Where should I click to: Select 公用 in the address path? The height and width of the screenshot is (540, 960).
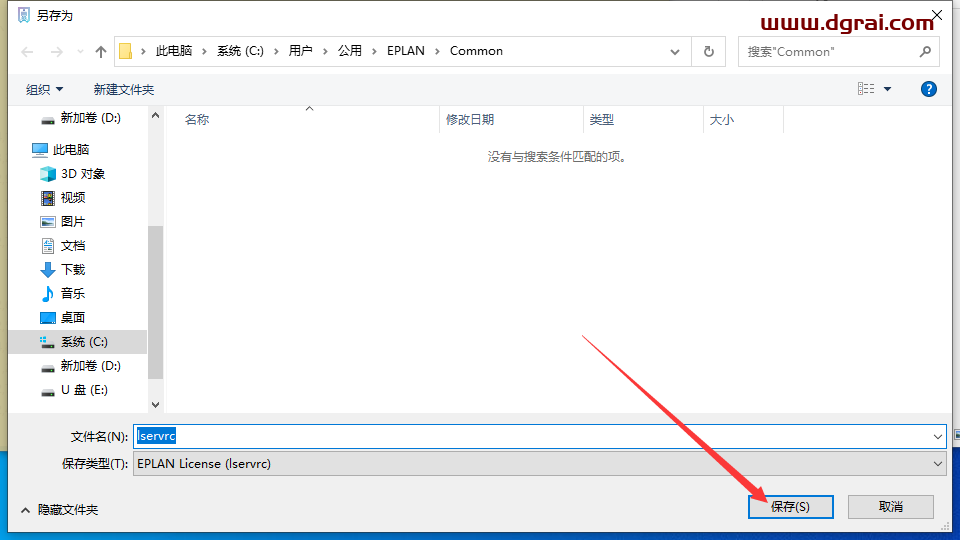[350, 51]
